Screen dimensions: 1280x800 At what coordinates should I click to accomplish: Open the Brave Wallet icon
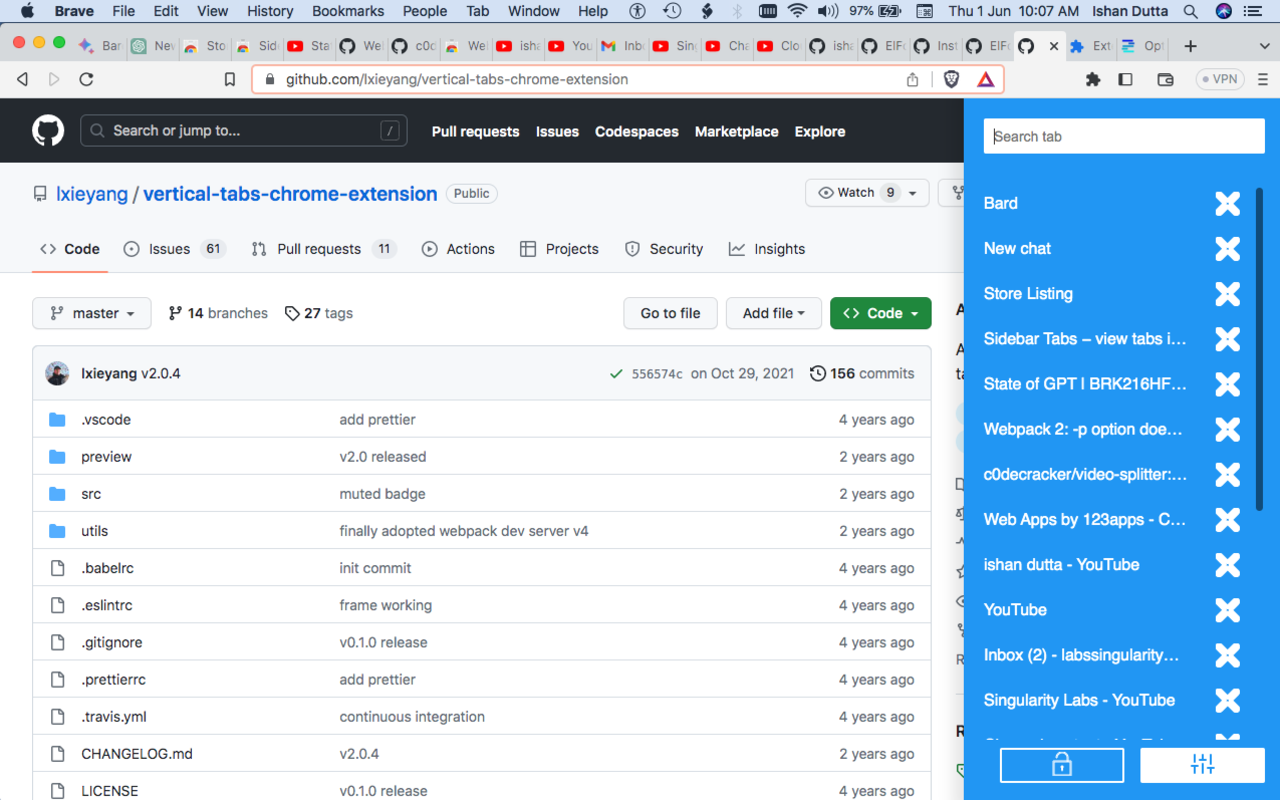click(x=1164, y=78)
